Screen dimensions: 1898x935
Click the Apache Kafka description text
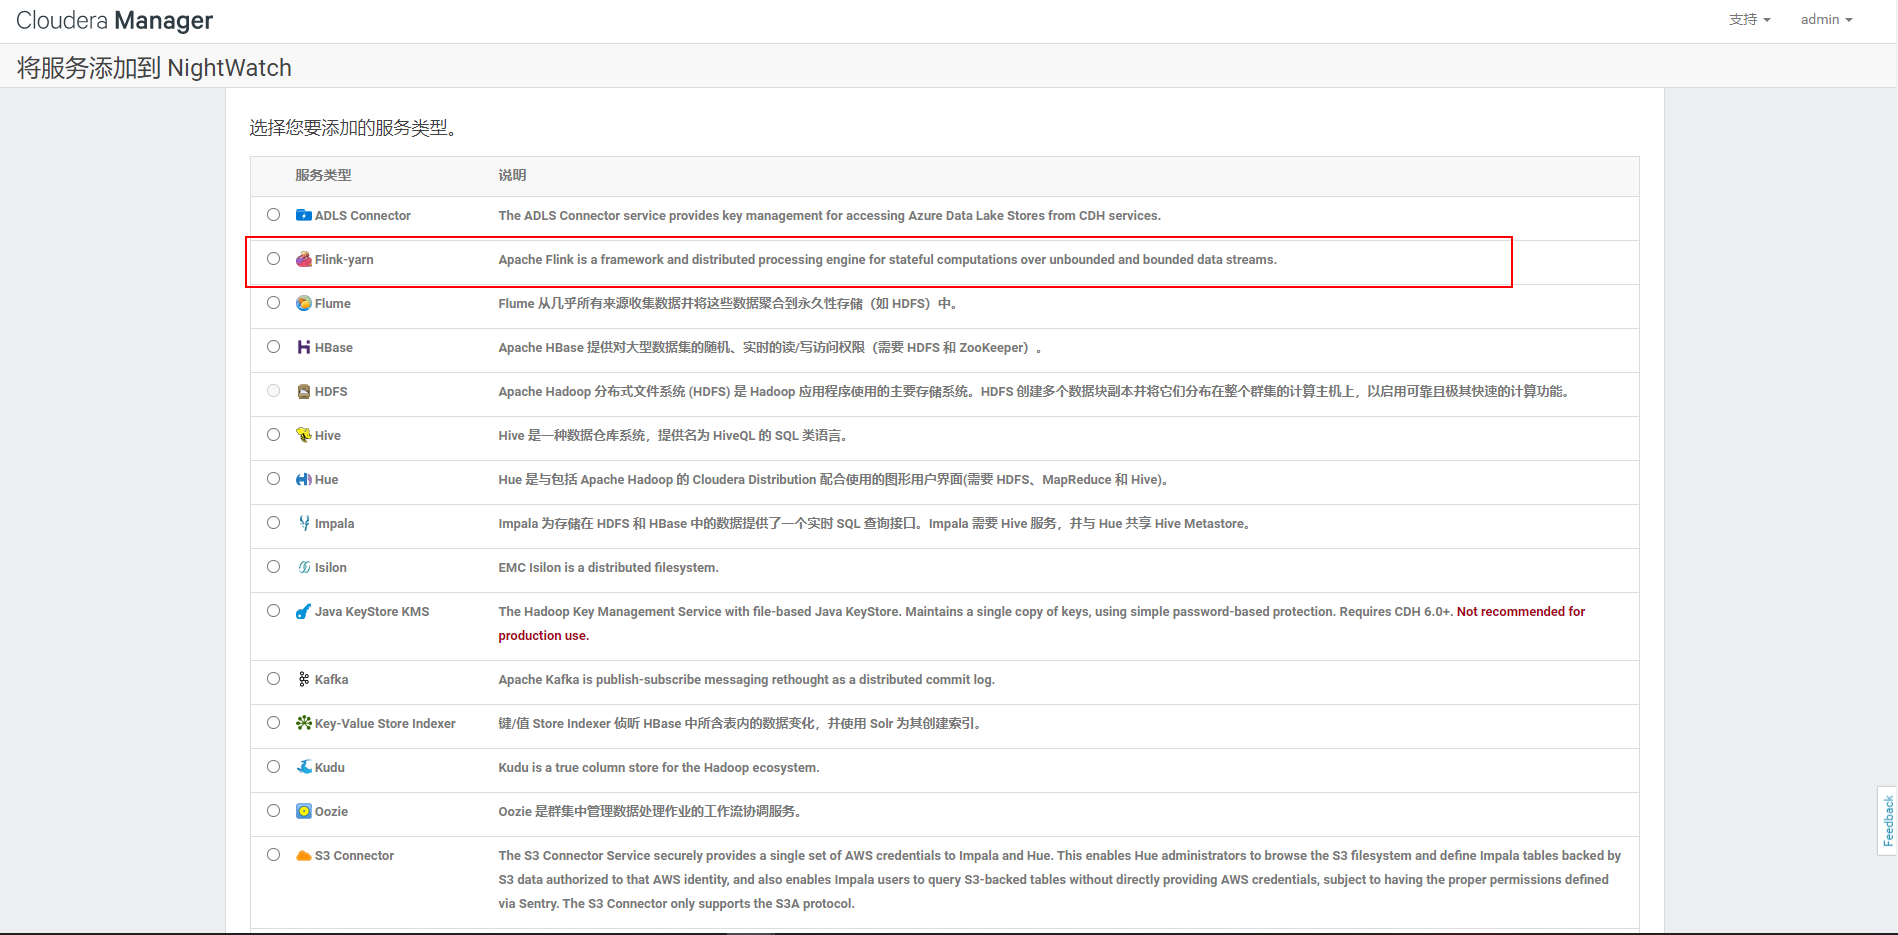[747, 680]
